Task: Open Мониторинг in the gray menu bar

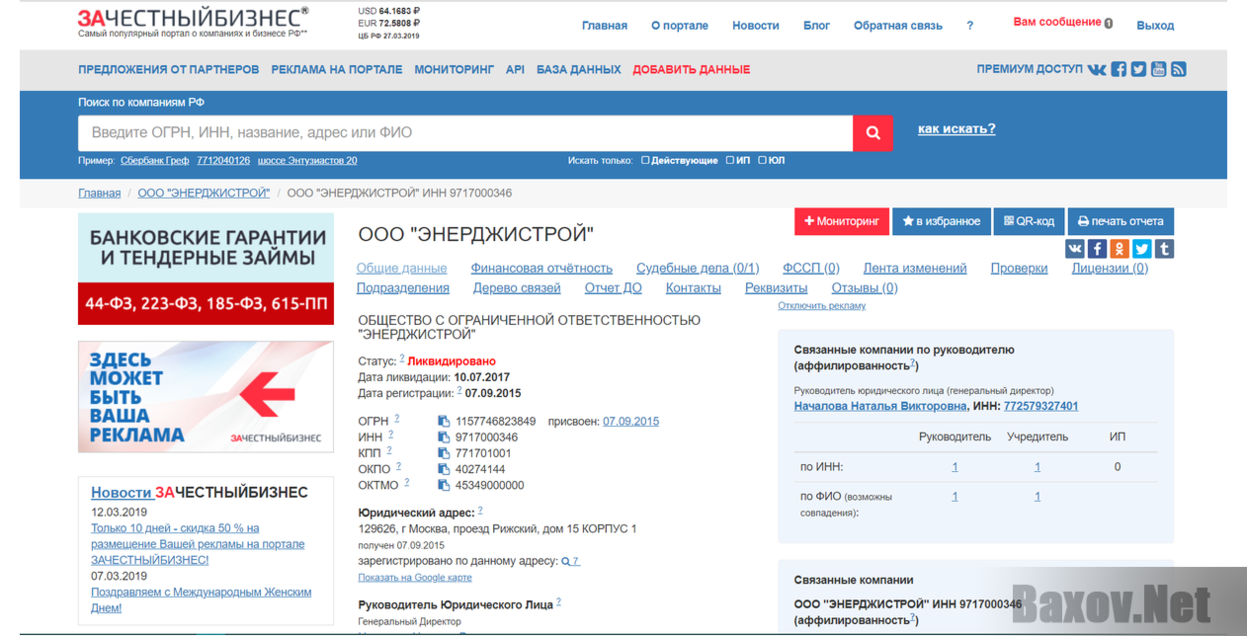Action: click(x=454, y=70)
